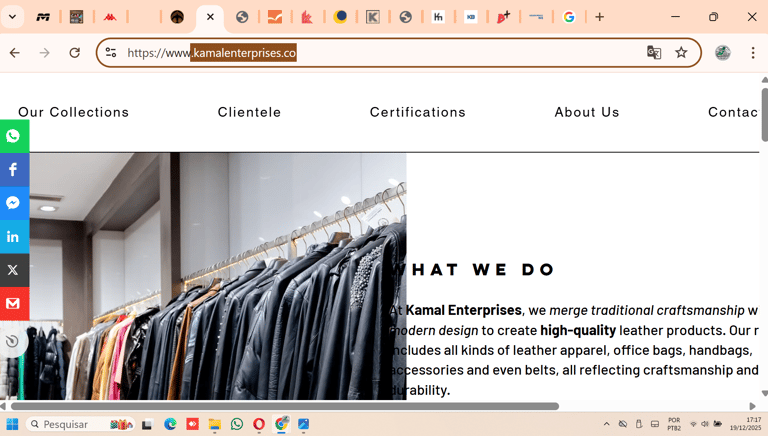Click the Messenger share icon

[14, 203]
